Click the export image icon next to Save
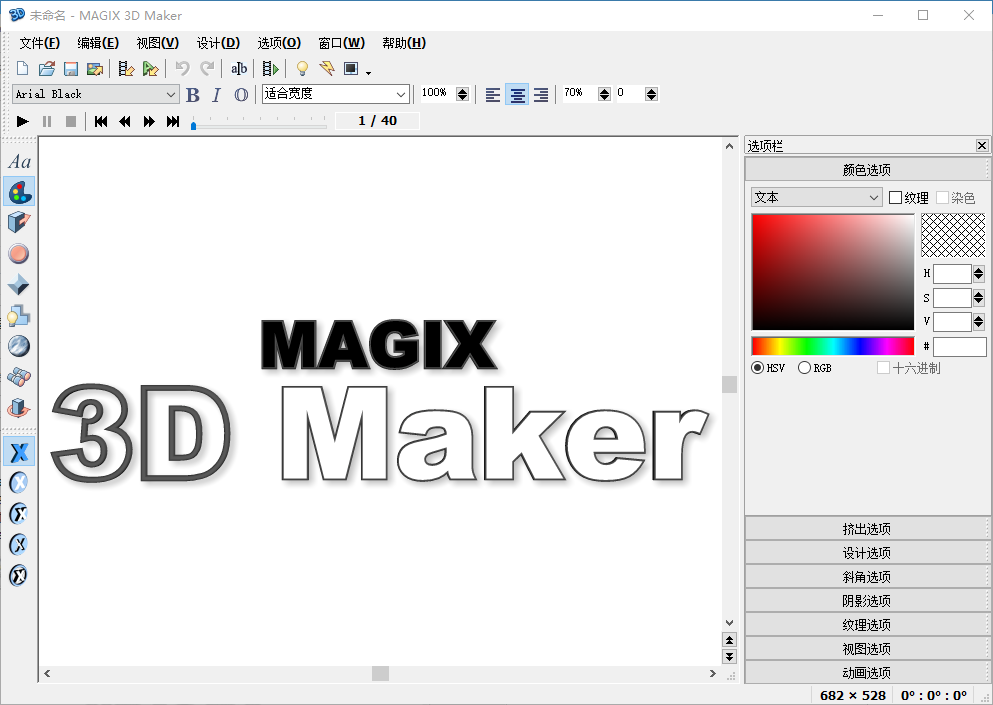This screenshot has height=705, width=993. pos(95,68)
